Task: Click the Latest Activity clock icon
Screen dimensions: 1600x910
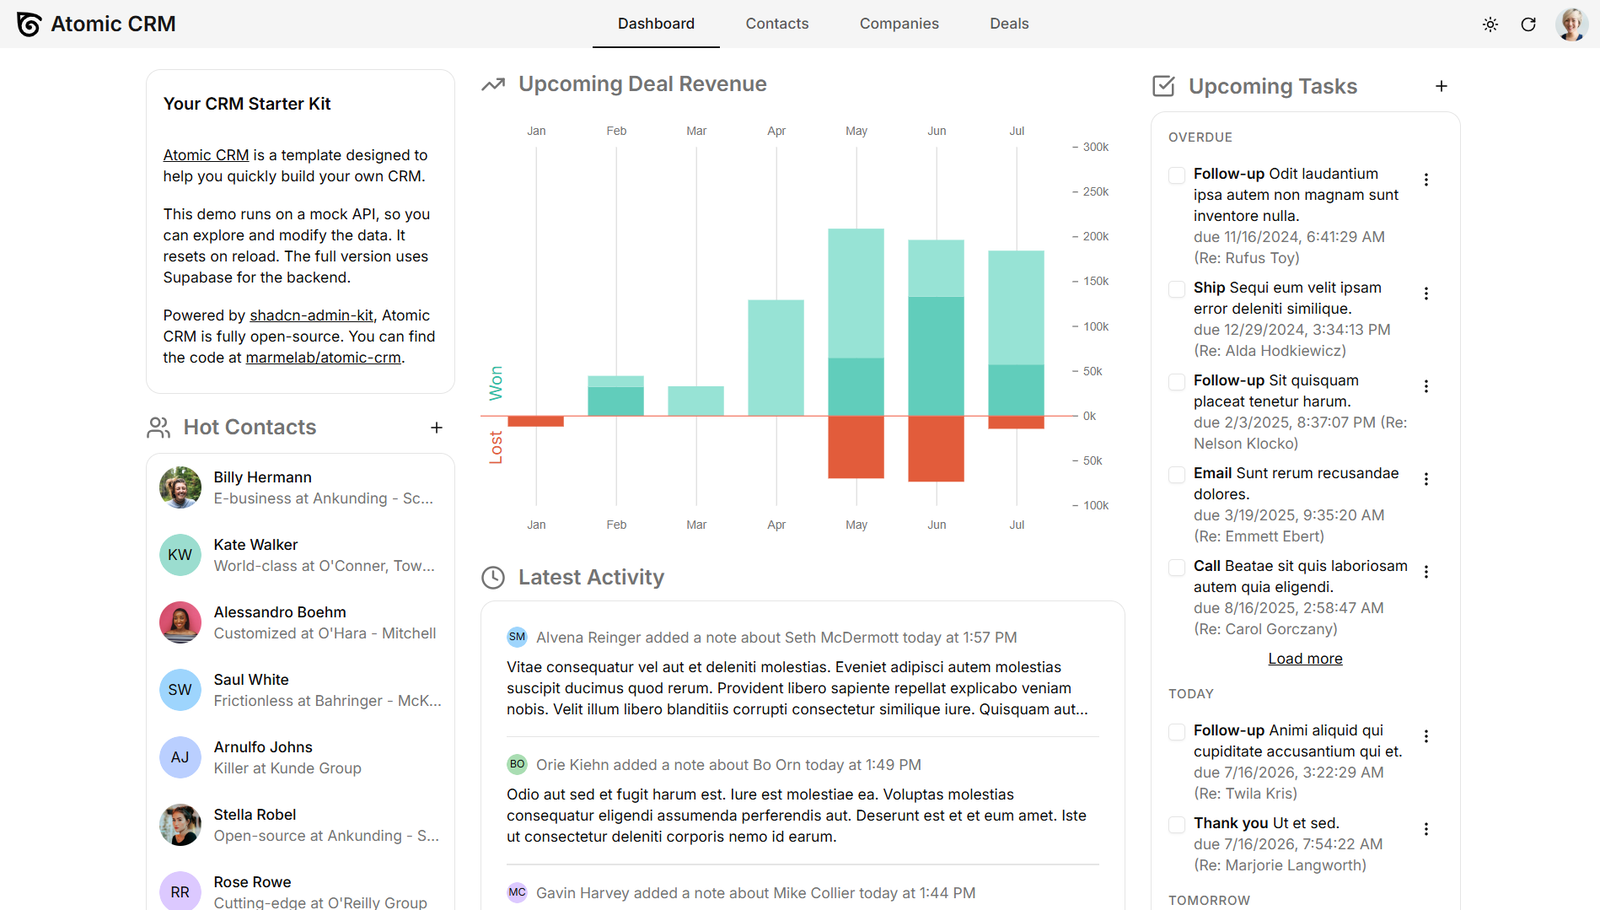Action: pos(493,577)
